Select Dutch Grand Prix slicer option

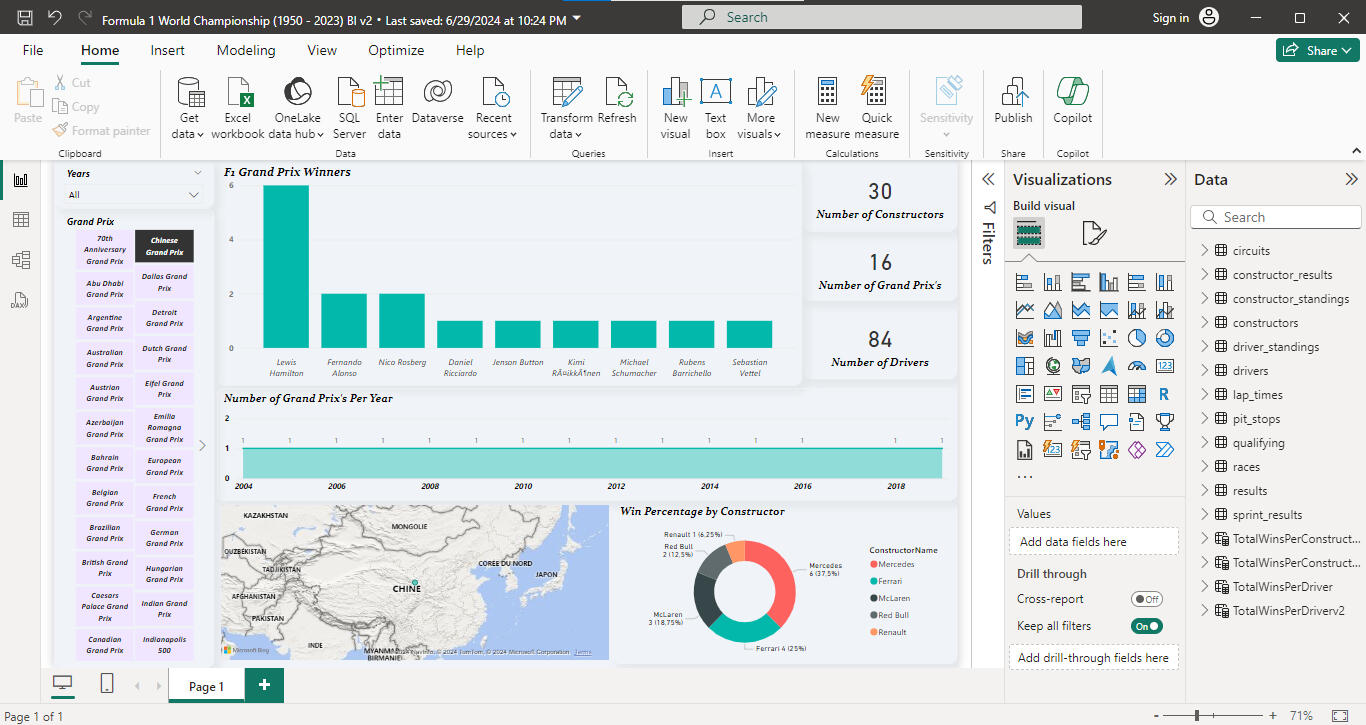(x=165, y=354)
